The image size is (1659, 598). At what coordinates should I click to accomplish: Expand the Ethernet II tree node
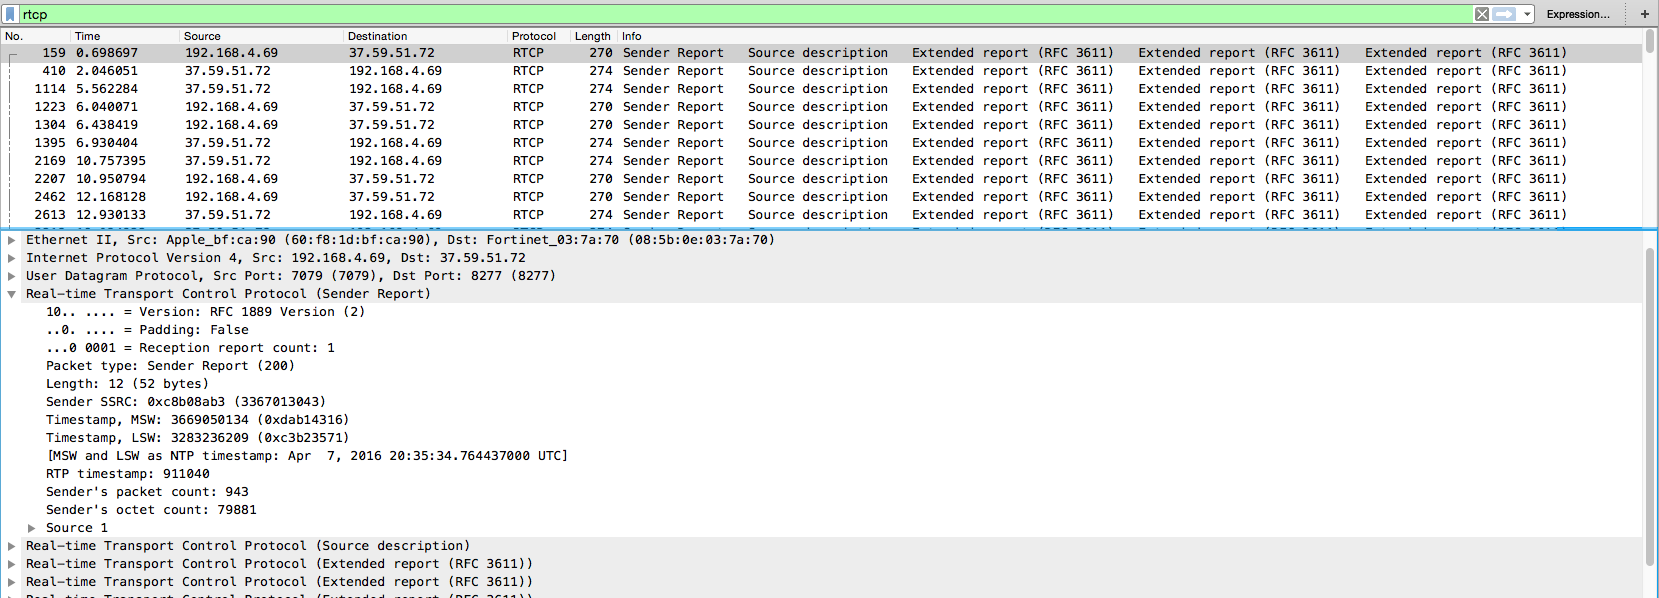click(11, 240)
